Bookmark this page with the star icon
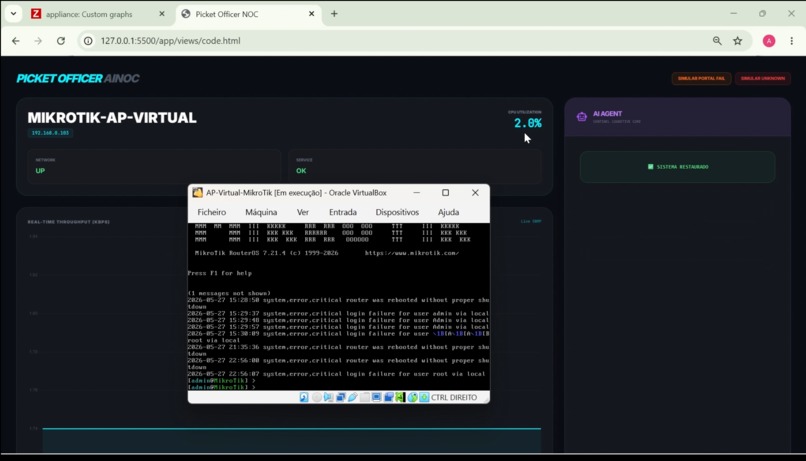Screen dimensions: 806x461 (x=738, y=41)
